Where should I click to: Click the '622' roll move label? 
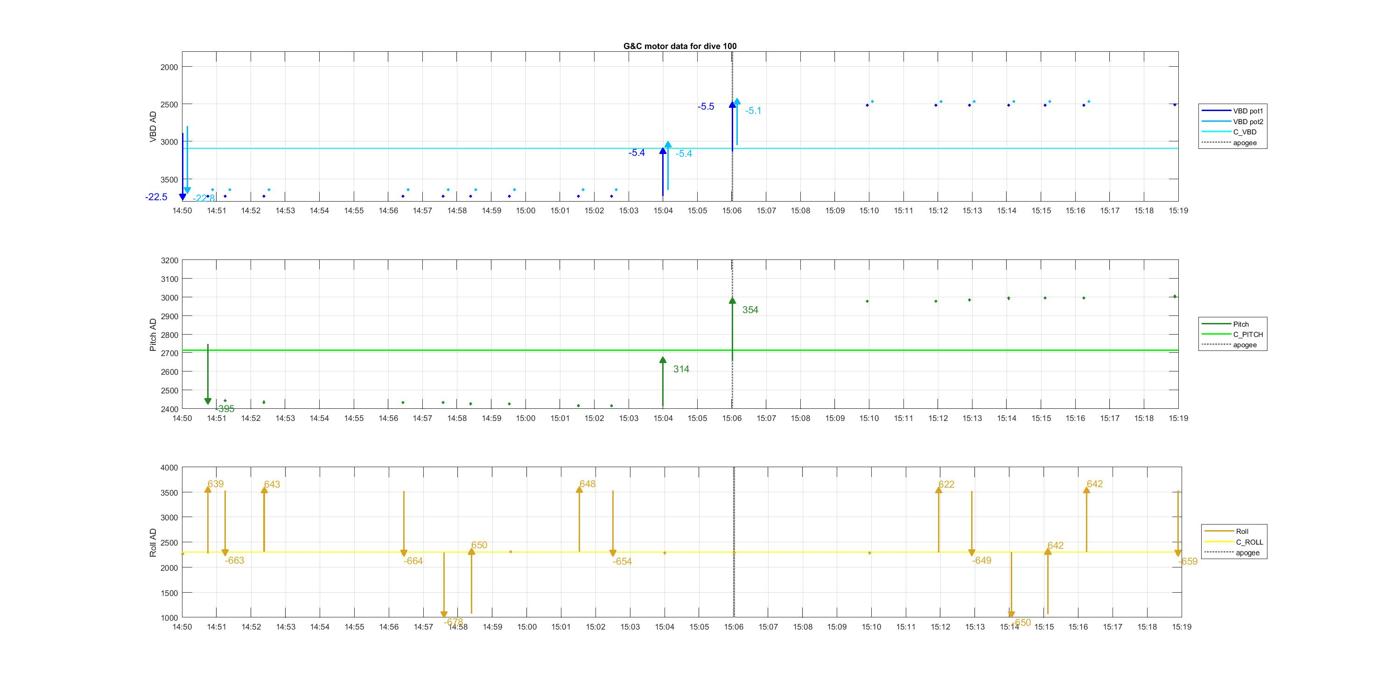coord(946,485)
